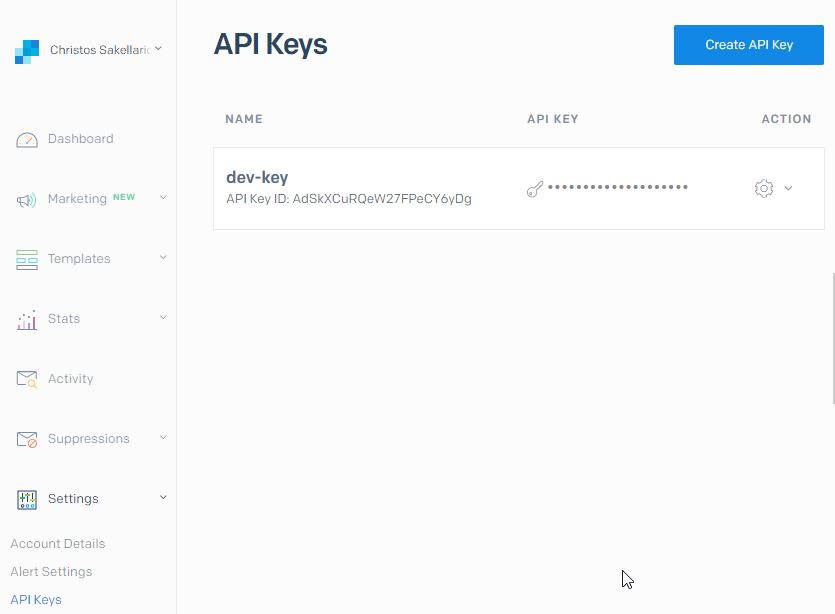Click the SendGrid logo icon

(x=27, y=51)
